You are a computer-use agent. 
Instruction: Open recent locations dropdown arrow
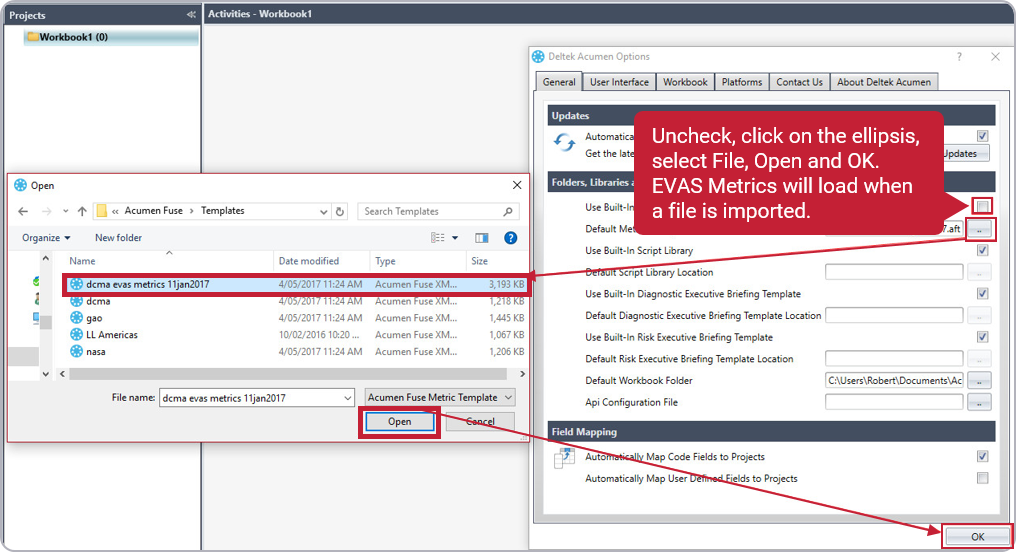66,211
